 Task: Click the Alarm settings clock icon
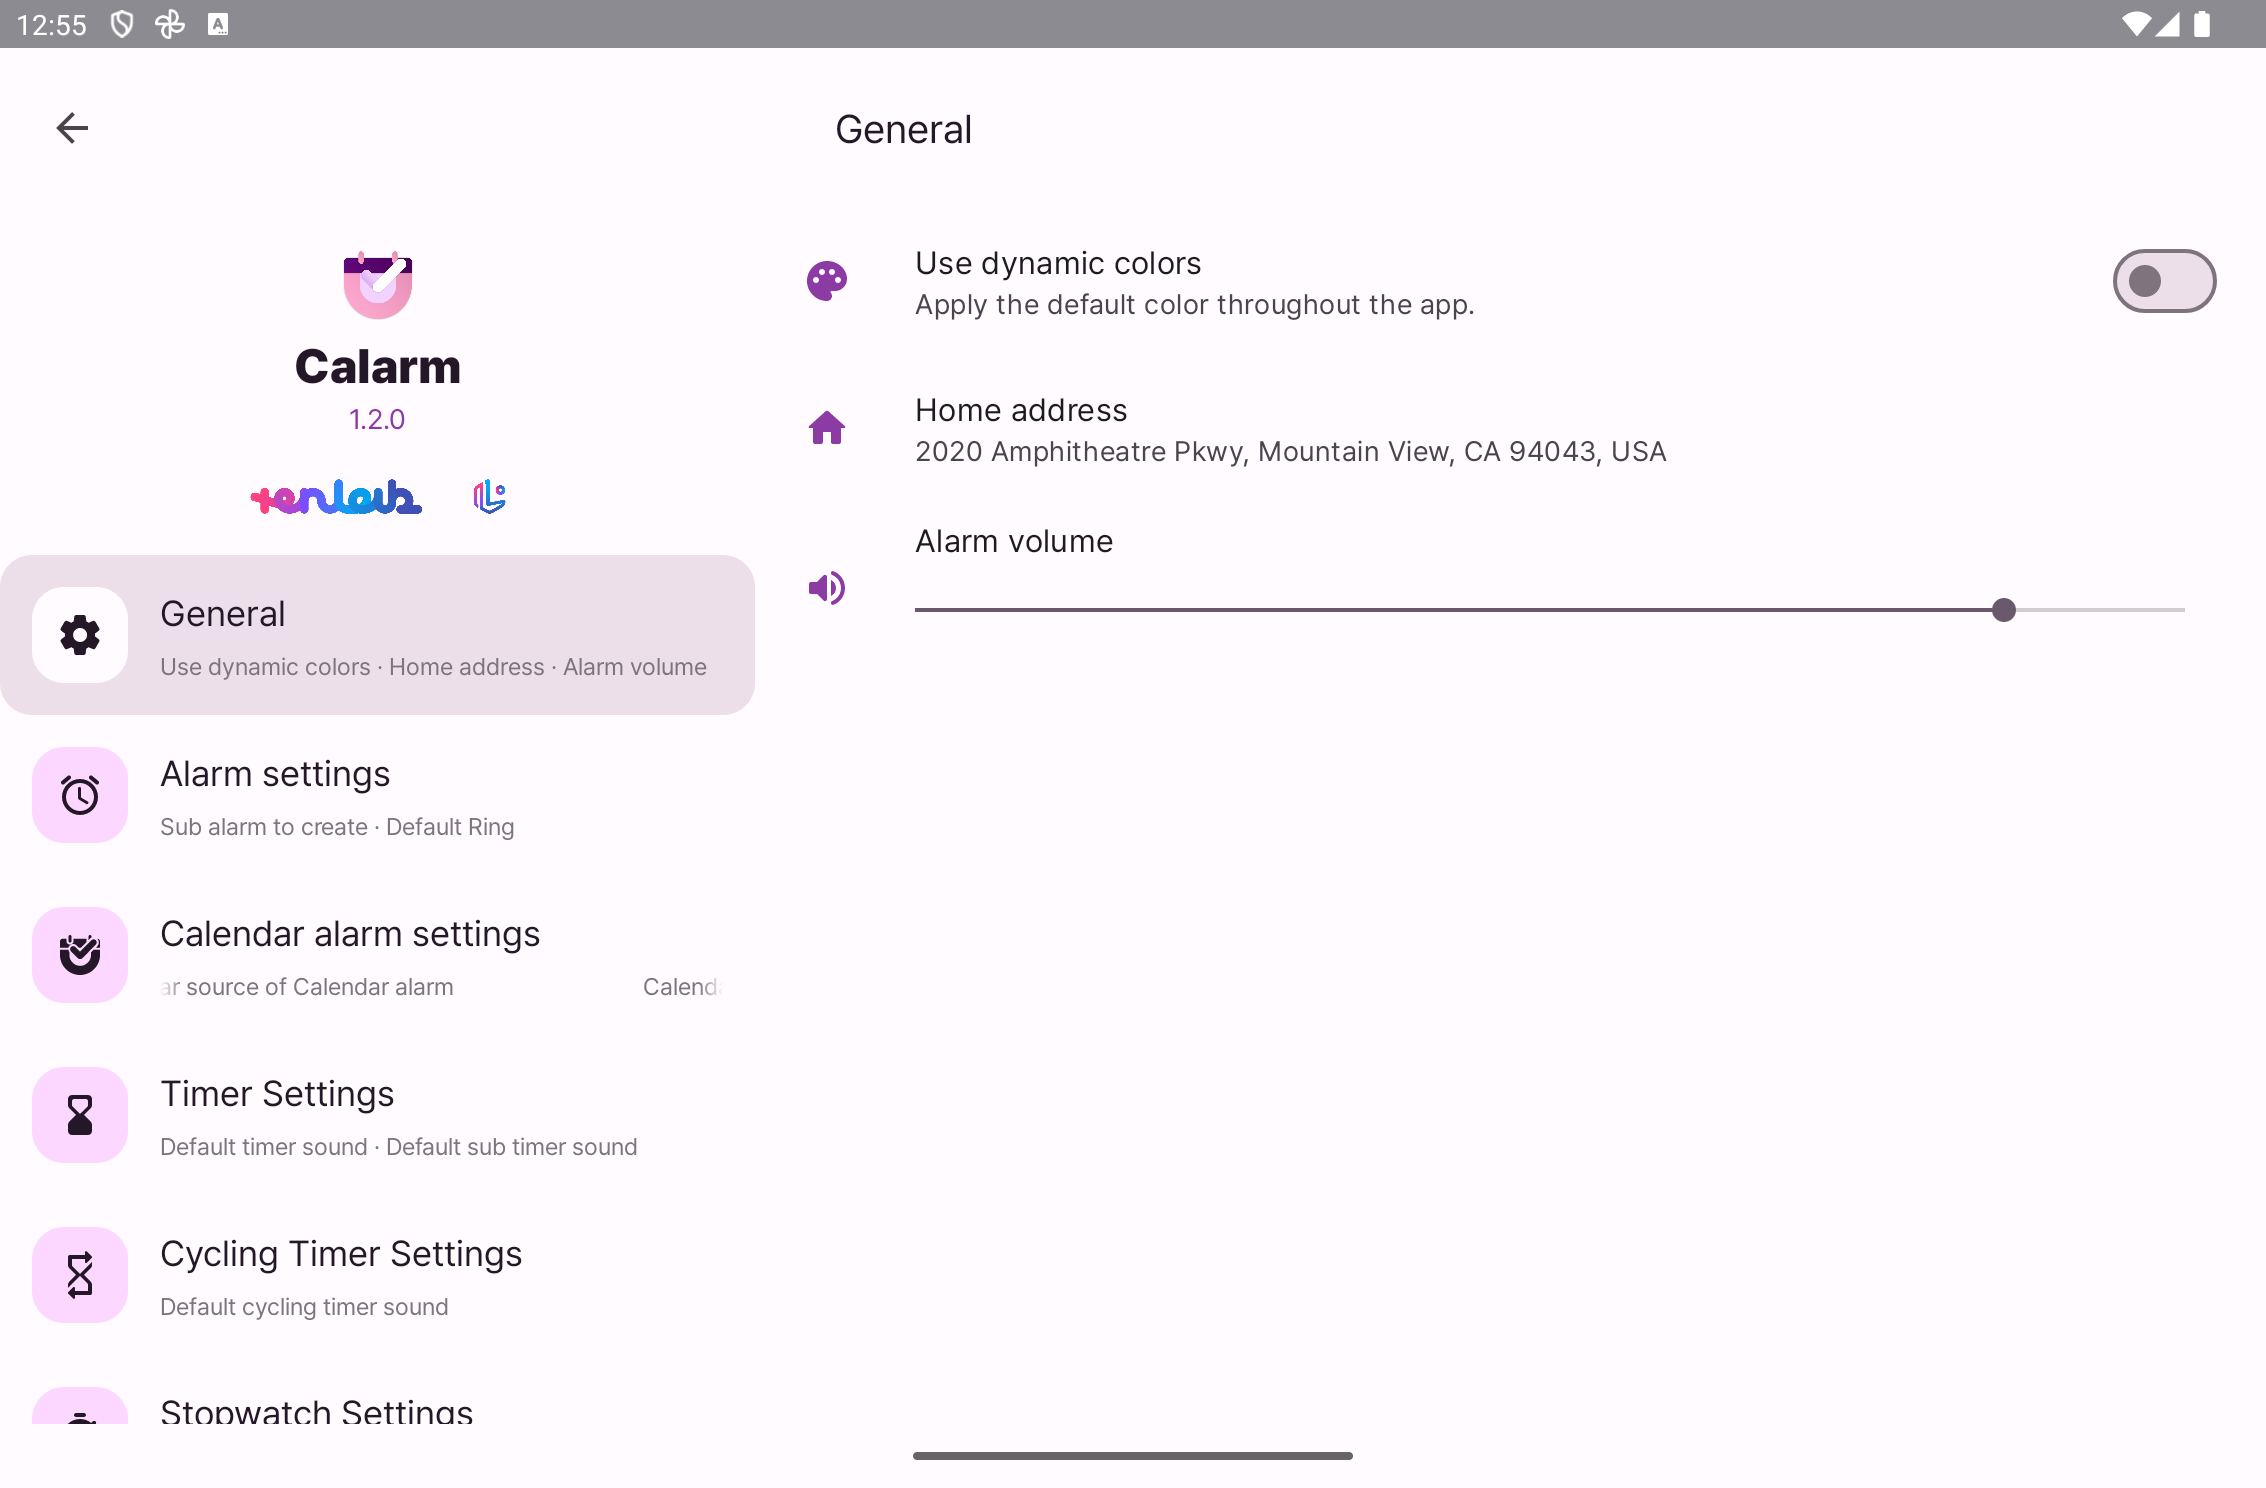(80, 795)
